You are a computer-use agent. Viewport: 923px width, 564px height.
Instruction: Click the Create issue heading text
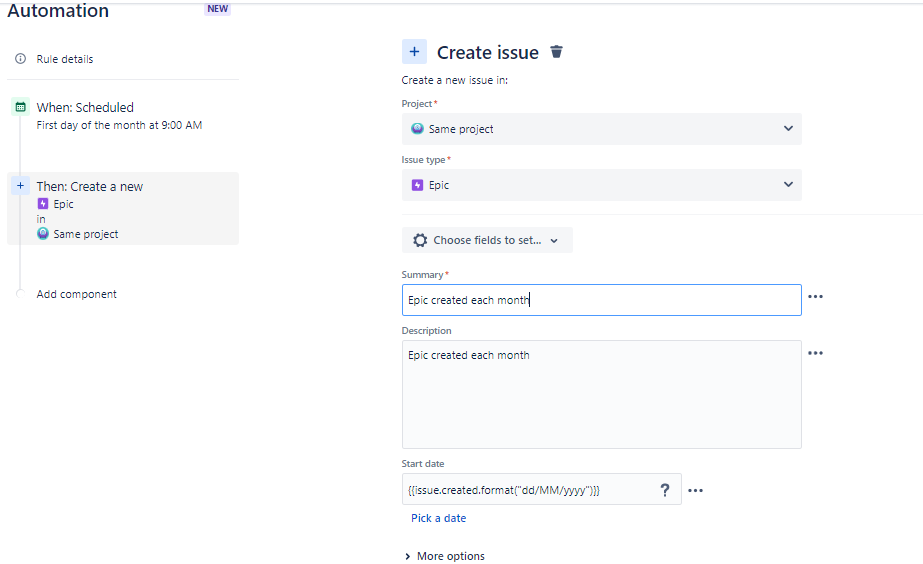[x=487, y=52]
